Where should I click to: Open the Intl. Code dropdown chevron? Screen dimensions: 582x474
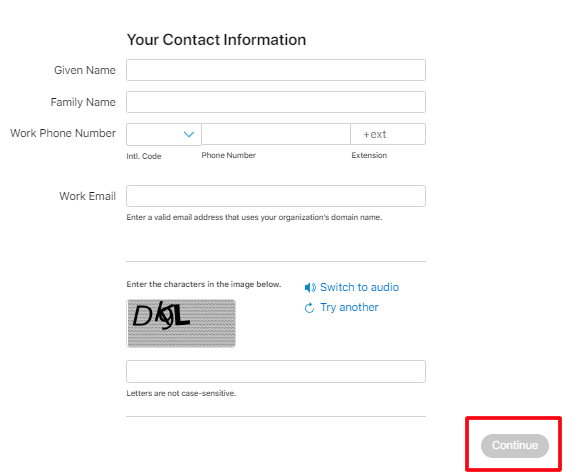click(x=189, y=134)
